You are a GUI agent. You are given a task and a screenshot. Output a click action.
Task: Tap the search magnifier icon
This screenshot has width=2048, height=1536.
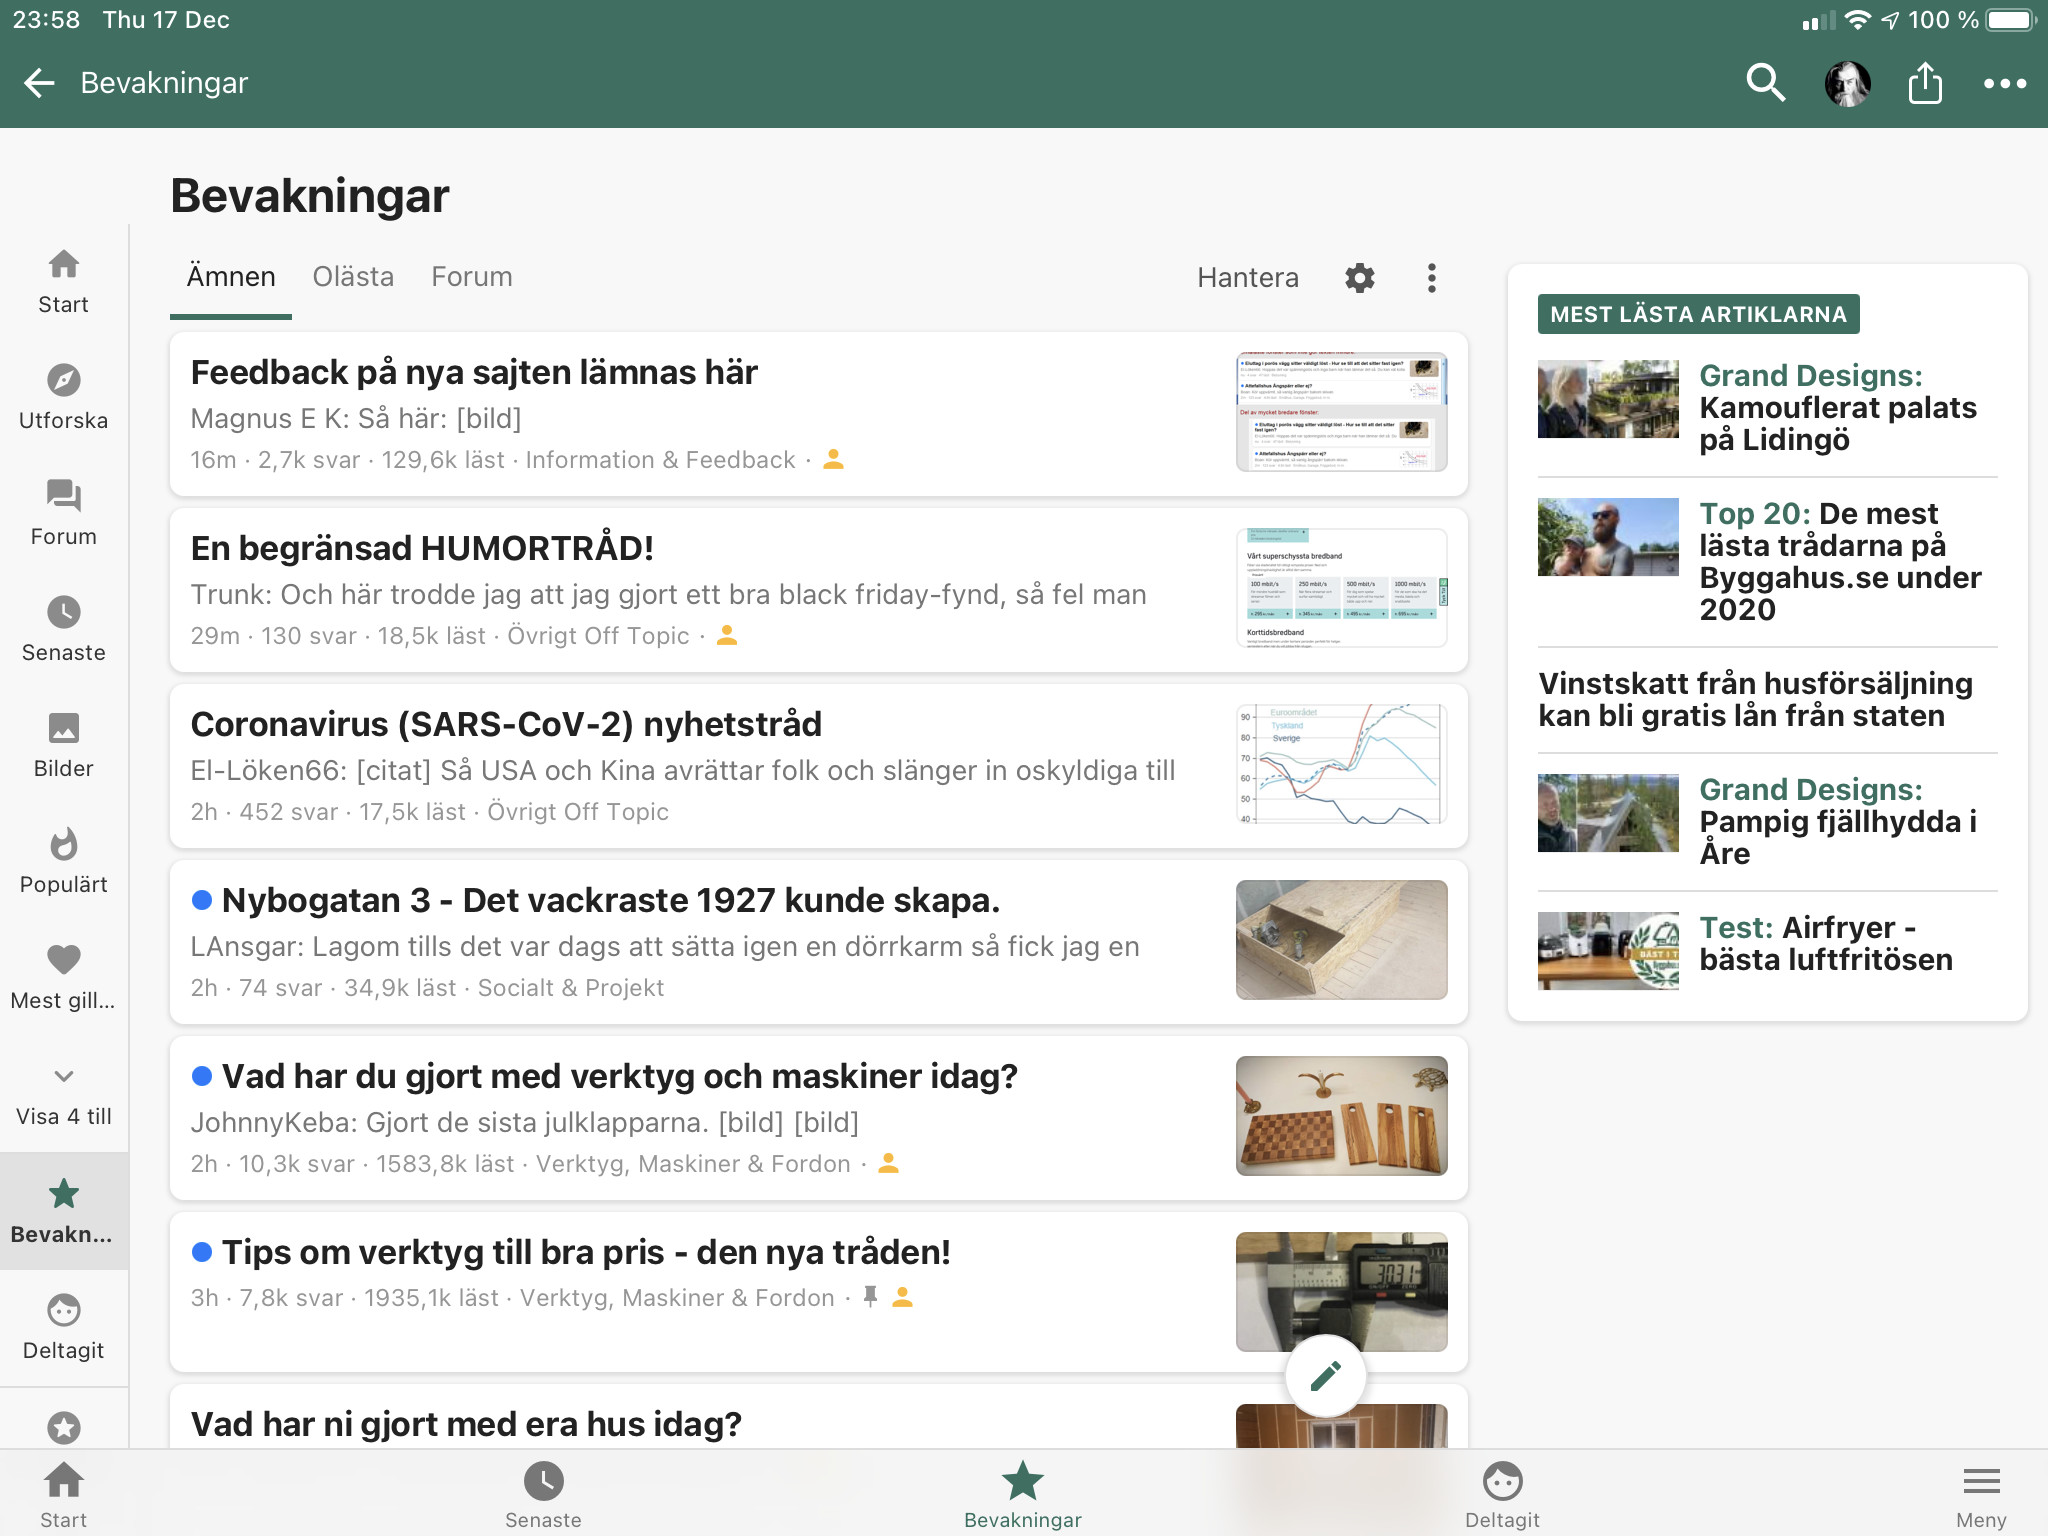pos(1765,83)
